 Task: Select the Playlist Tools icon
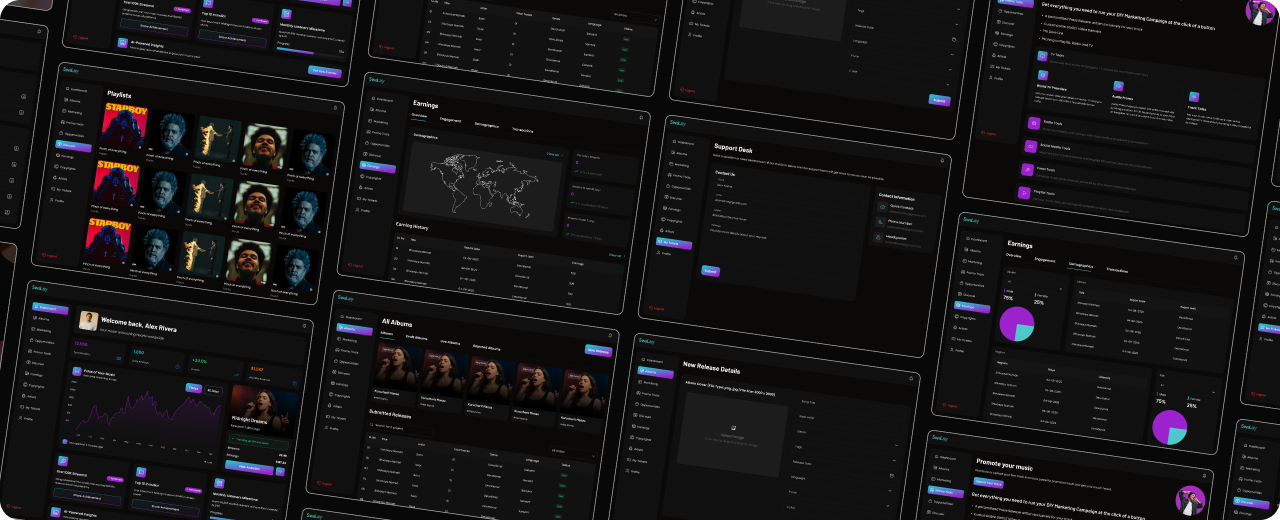pos(1024,194)
